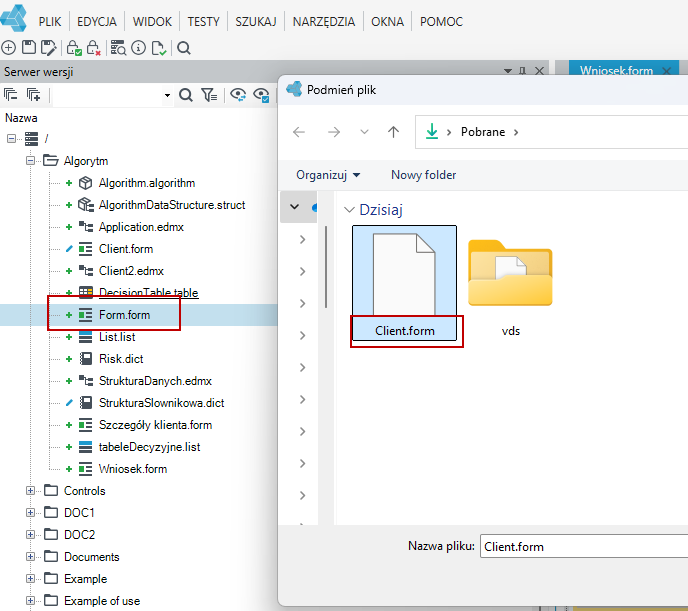Collapse the Algorytm folder
The height and width of the screenshot is (611, 688).
pos(30,161)
